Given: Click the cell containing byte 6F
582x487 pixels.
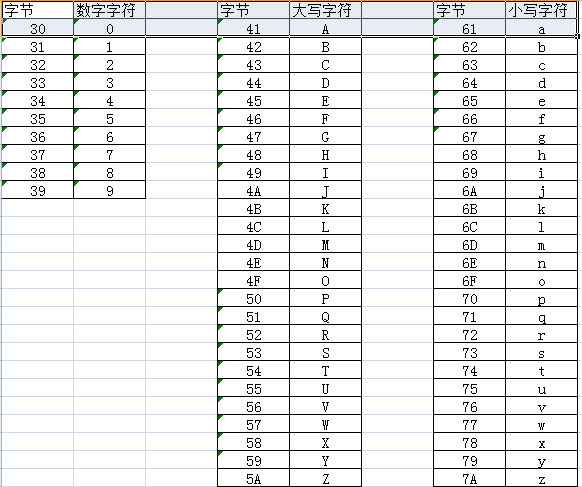Looking at the screenshot, I should click(x=470, y=281).
